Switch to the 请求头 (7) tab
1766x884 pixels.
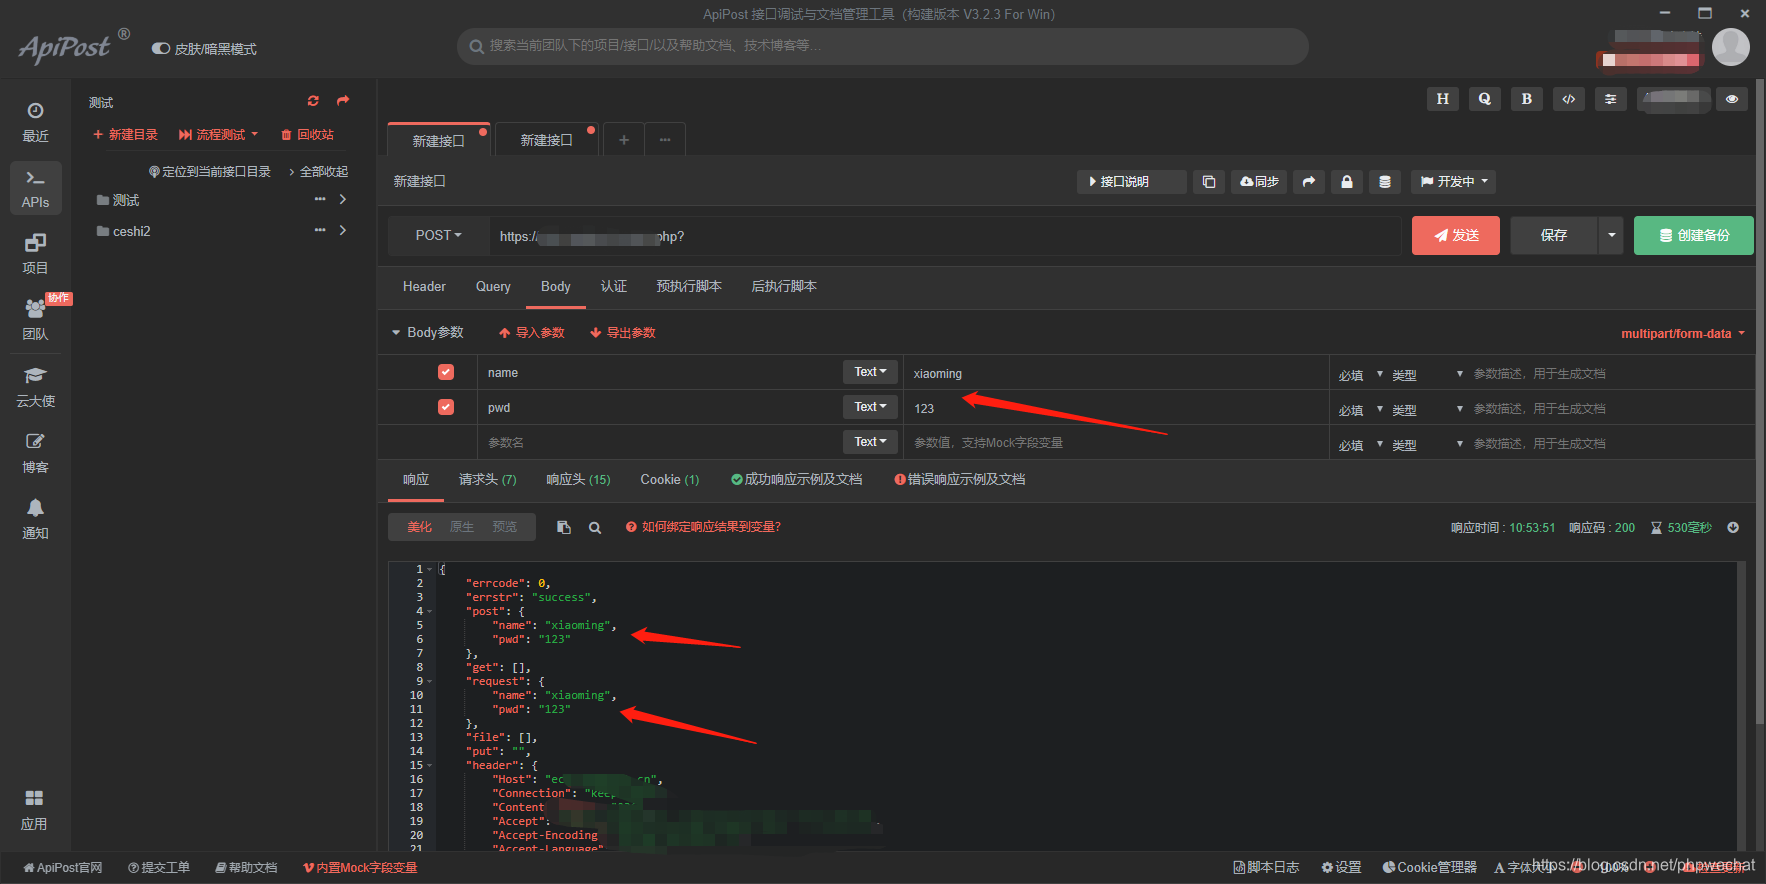[x=488, y=479]
